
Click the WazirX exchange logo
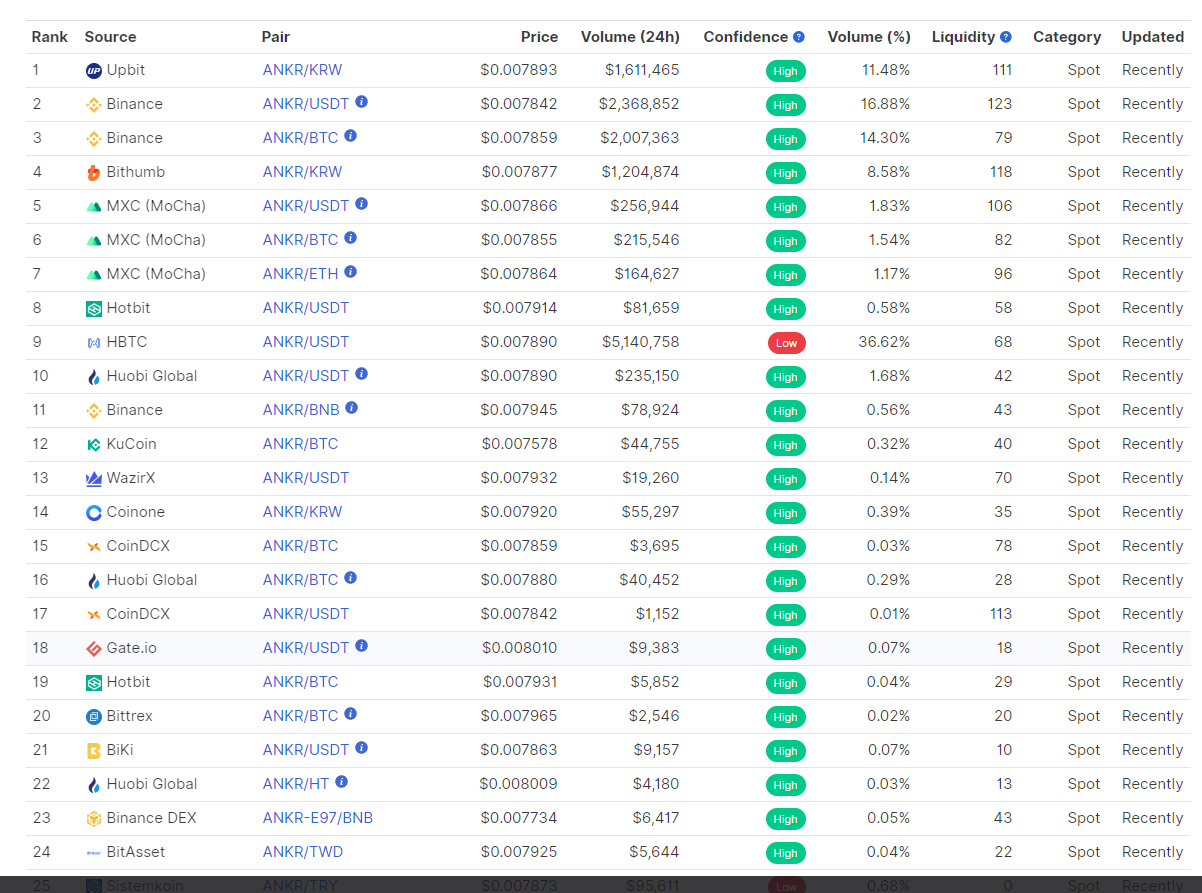point(94,479)
